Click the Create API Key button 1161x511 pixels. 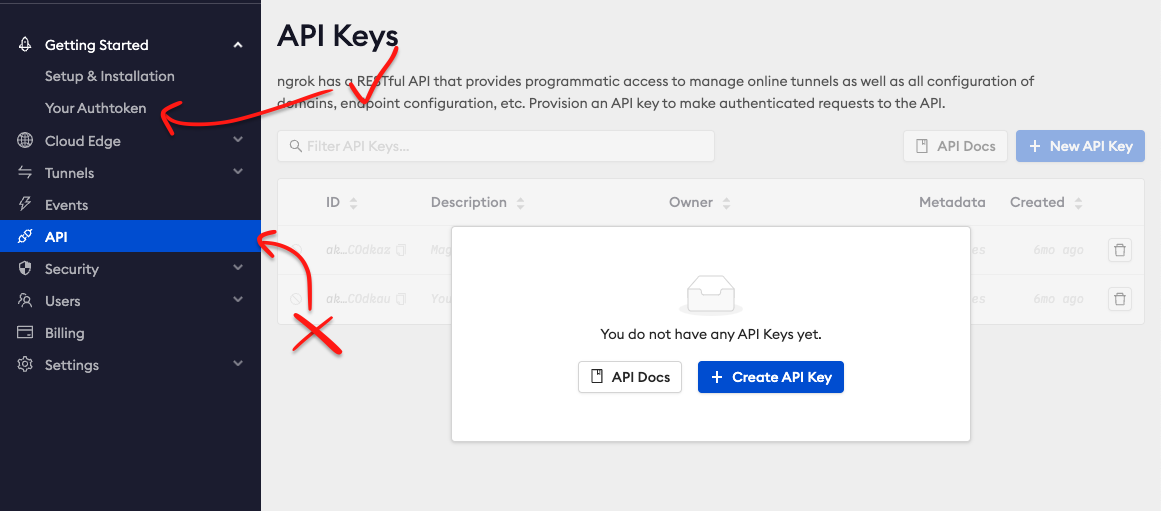pos(771,377)
